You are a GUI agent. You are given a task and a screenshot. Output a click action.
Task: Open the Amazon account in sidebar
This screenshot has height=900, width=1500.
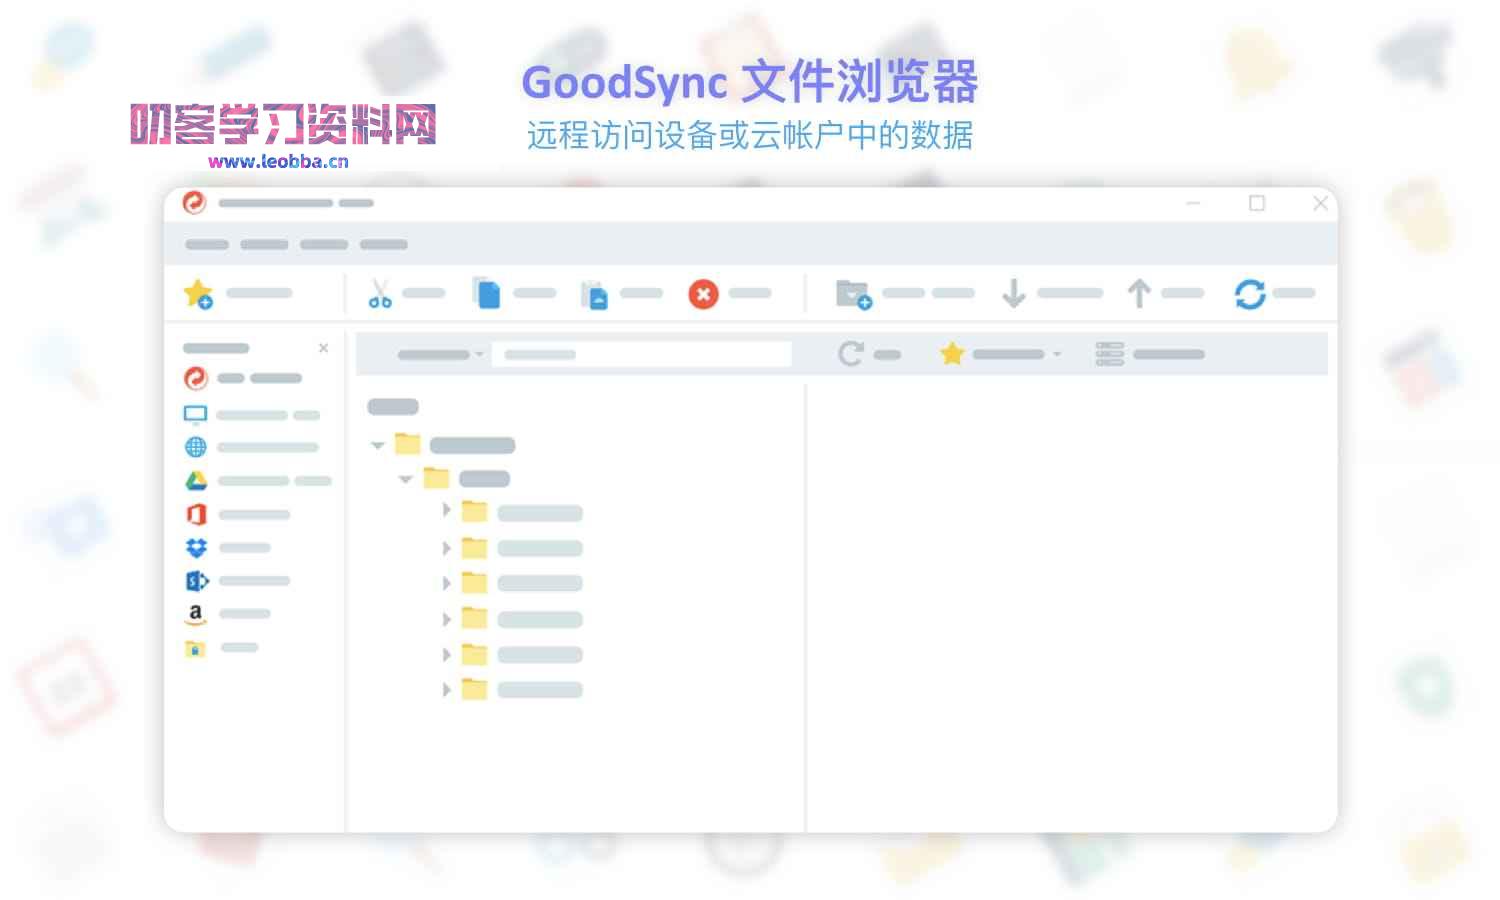[227, 614]
